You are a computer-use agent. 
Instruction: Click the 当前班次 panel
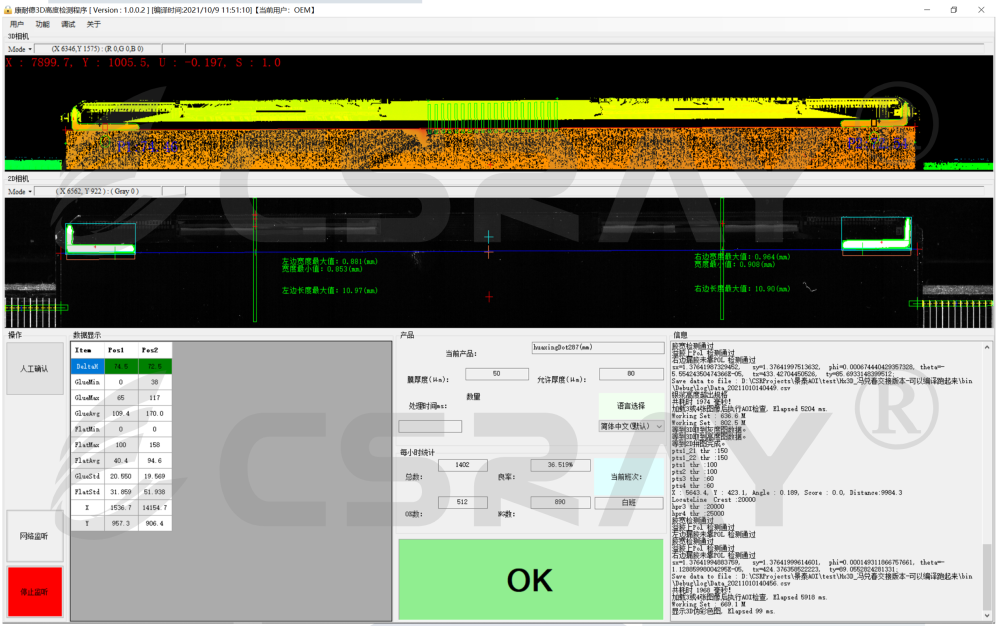coord(628,477)
